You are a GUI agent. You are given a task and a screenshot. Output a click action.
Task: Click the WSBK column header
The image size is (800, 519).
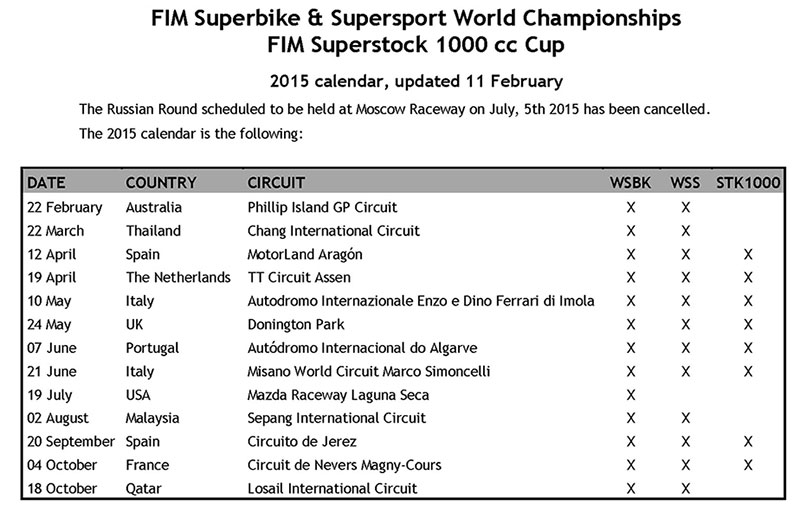click(x=630, y=183)
